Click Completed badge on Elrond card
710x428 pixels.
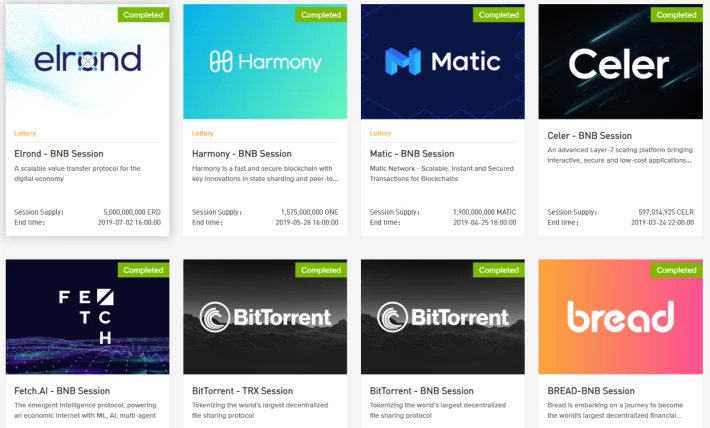coord(144,15)
